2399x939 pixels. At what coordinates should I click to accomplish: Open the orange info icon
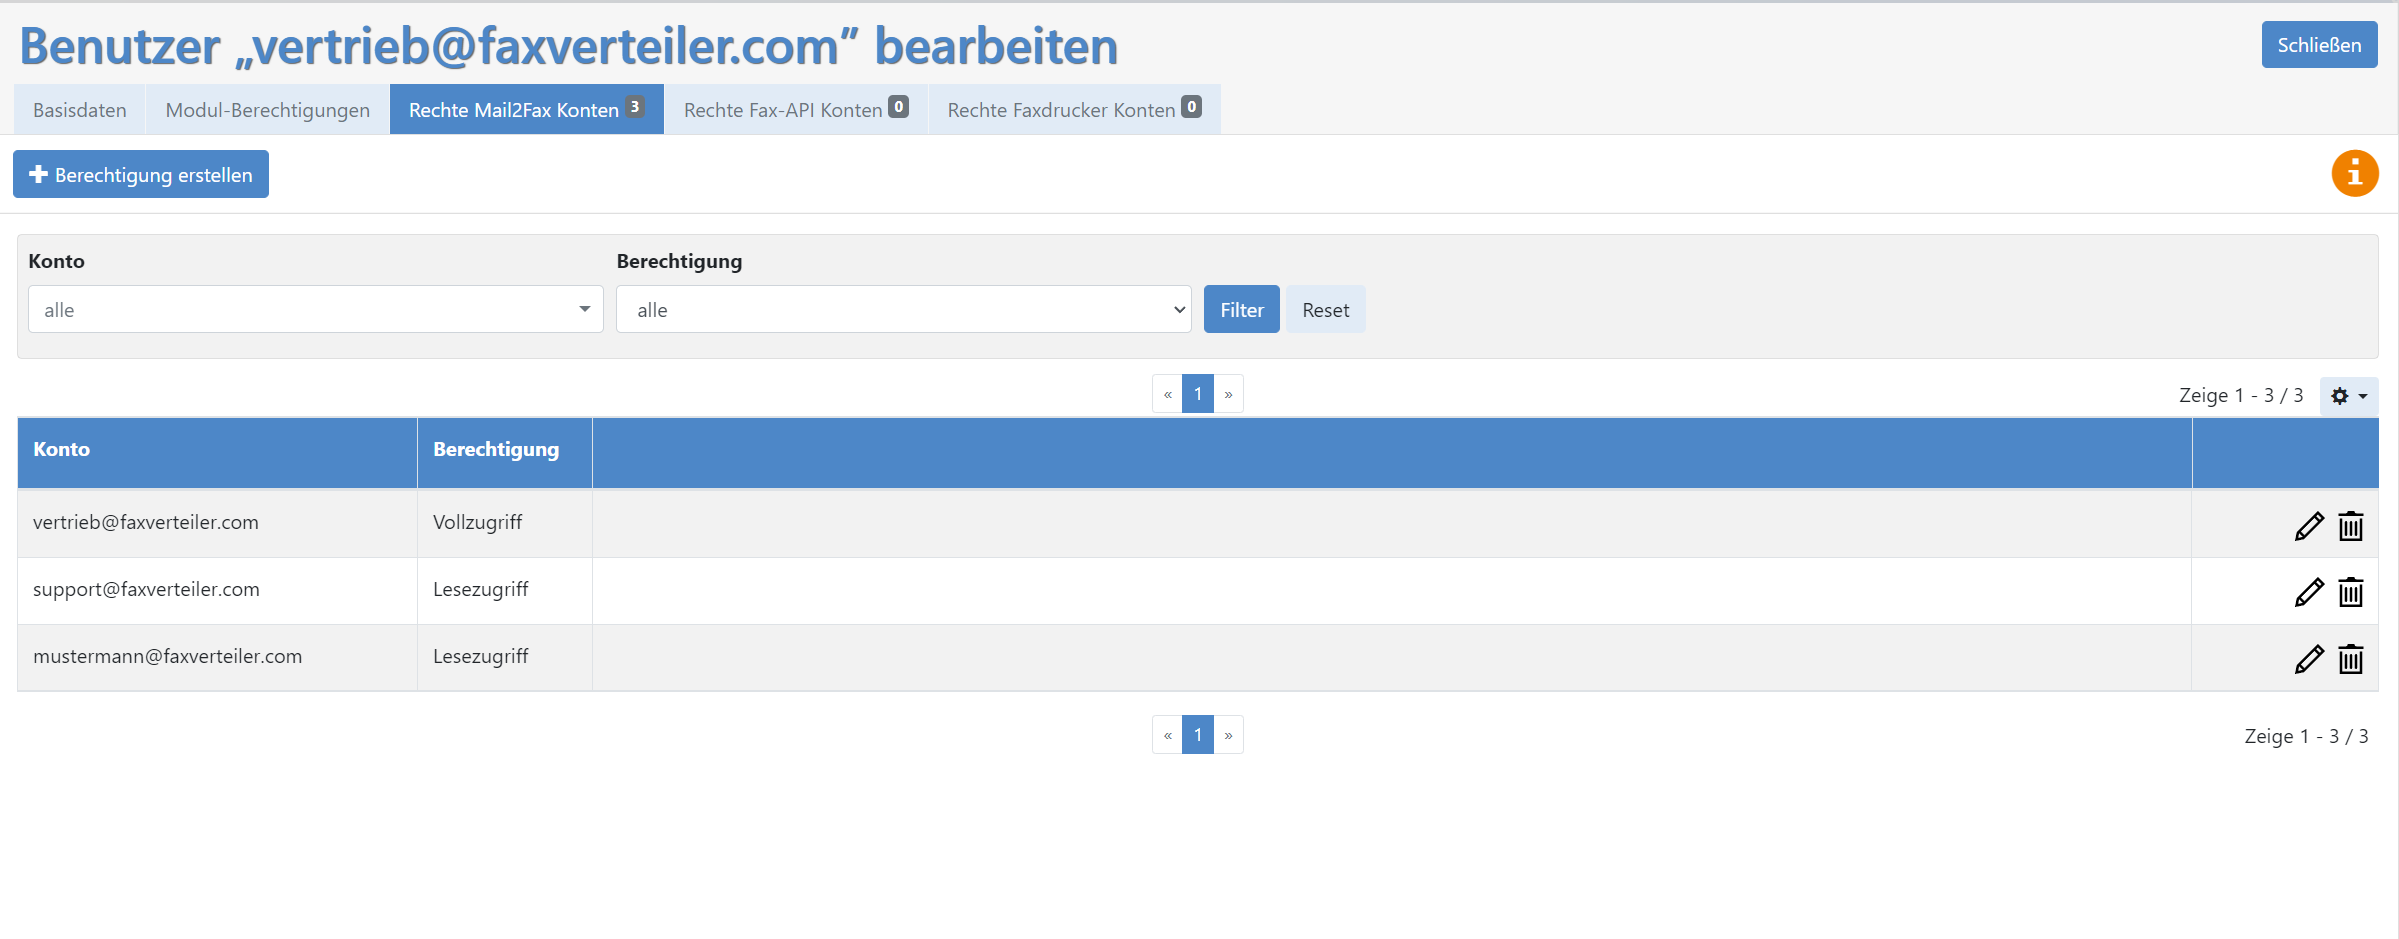(2355, 174)
